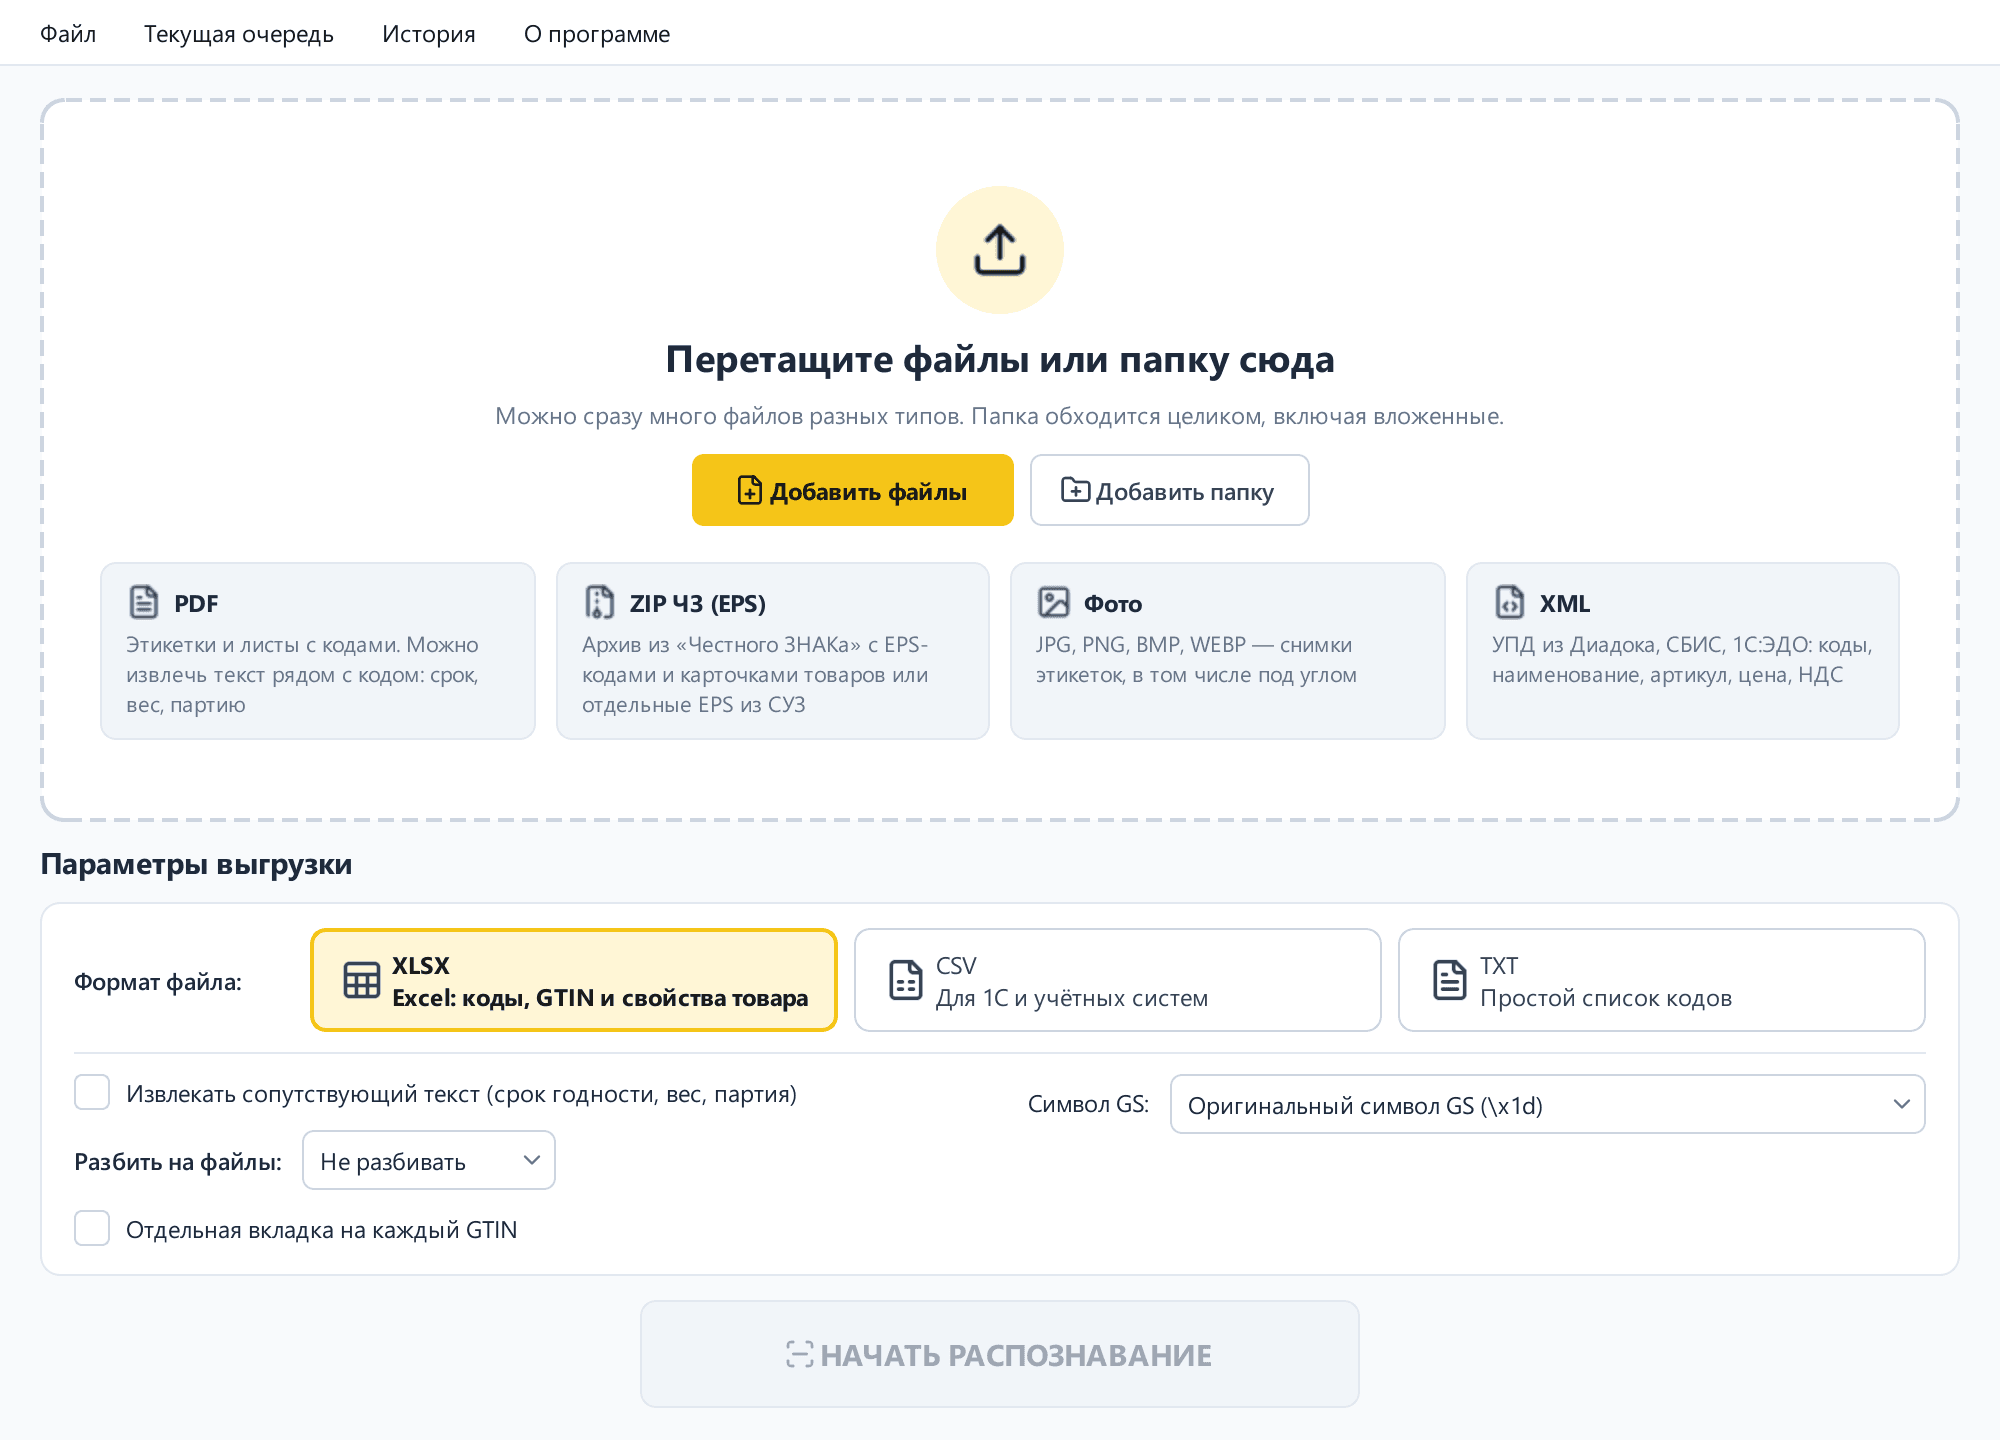Click the XML code file icon

point(1510,602)
